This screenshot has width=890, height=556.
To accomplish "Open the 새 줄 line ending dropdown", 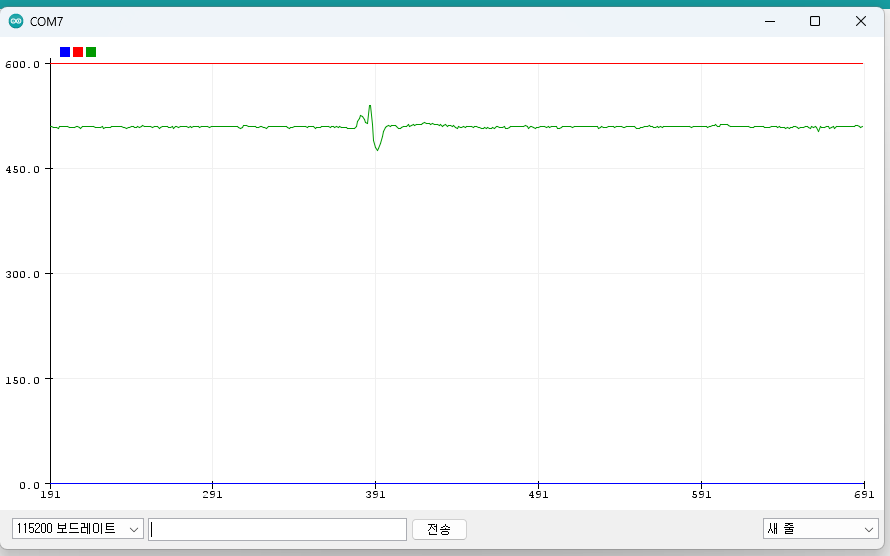I will 821,529.
